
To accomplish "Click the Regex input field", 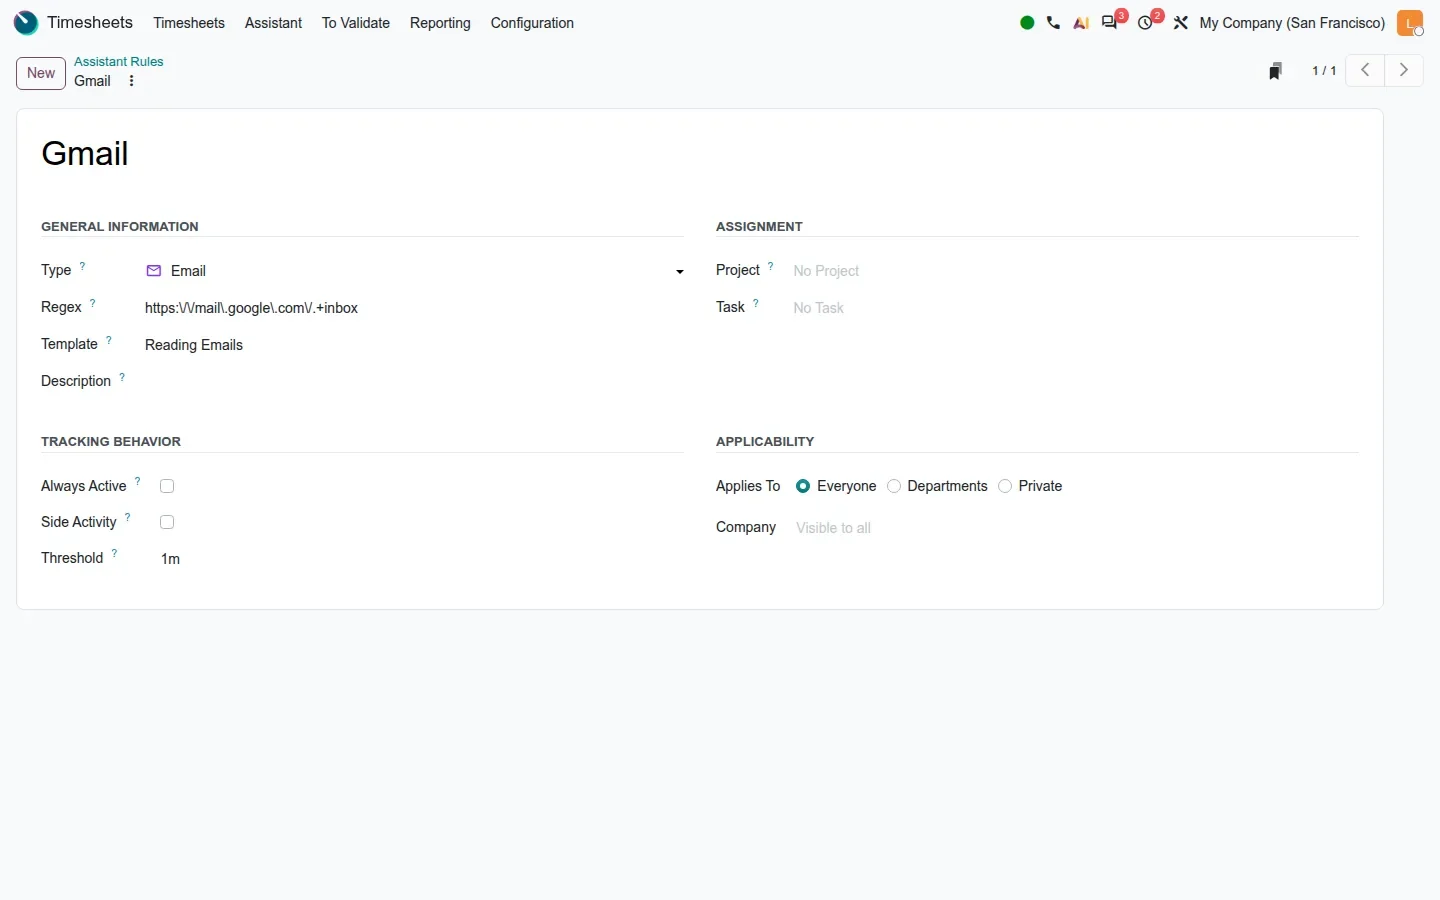I will [414, 308].
